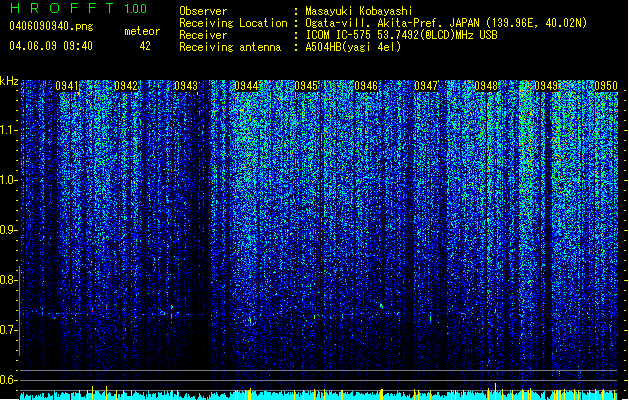This screenshot has height=400, width=629.
Task: Select the filename 0406090940.png
Action: tap(51, 26)
